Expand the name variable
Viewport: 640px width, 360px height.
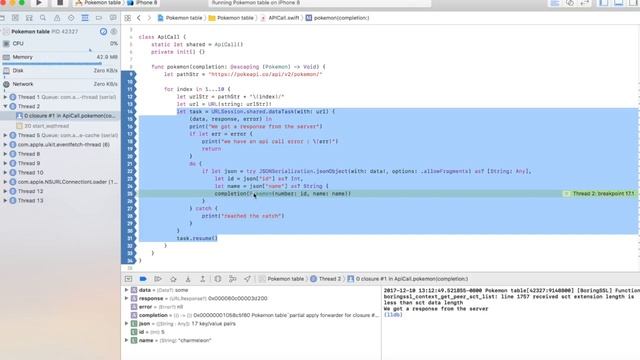(127, 340)
